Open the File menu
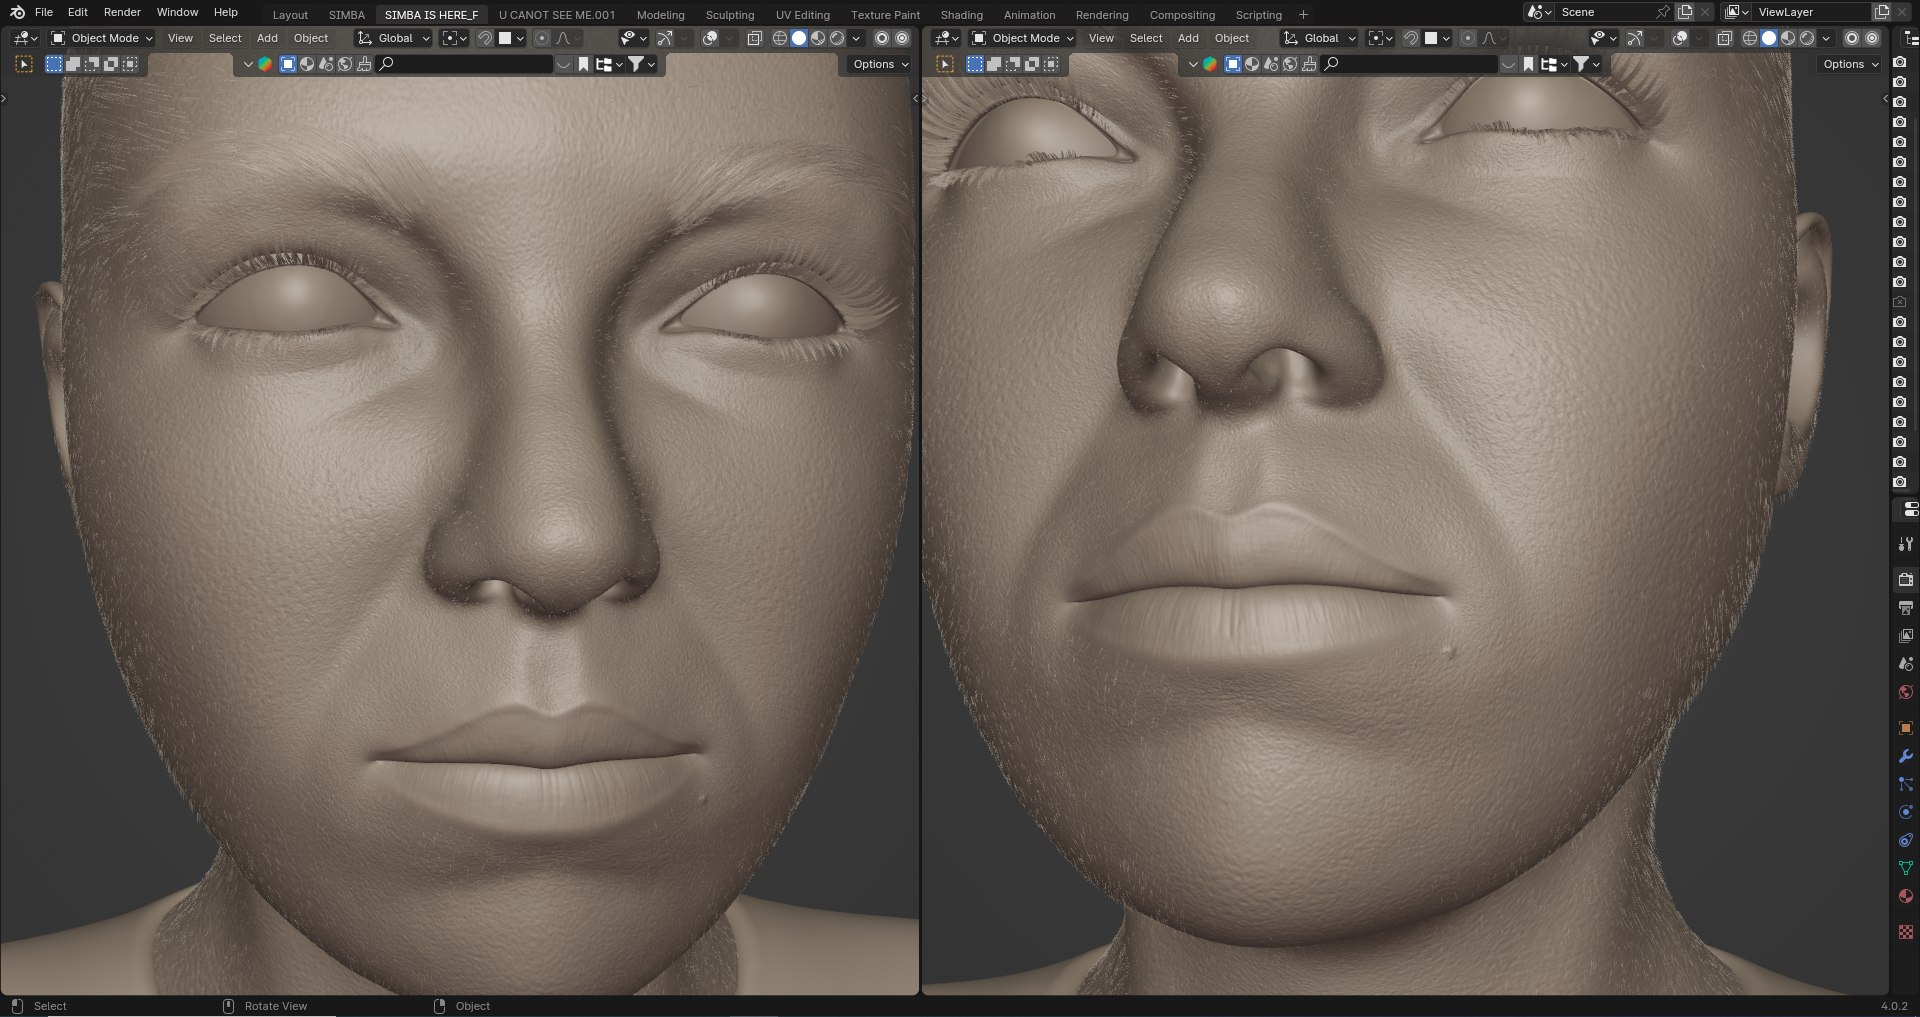This screenshot has height=1017, width=1920. click(x=44, y=12)
